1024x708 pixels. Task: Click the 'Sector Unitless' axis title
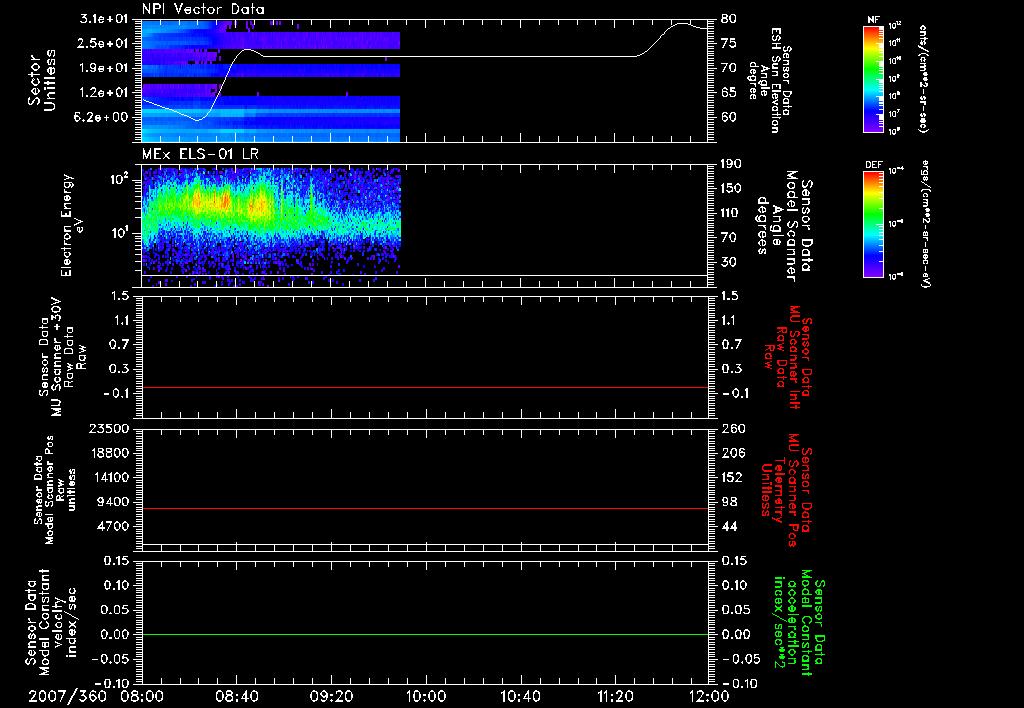[42, 80]
